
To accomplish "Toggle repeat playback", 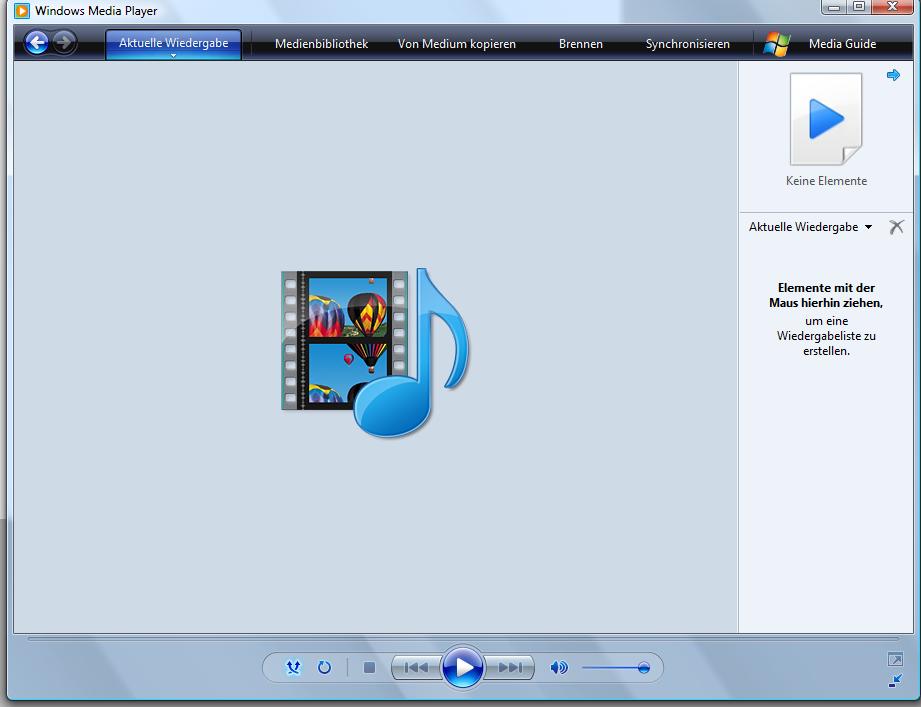I will [x=324, y=667].
